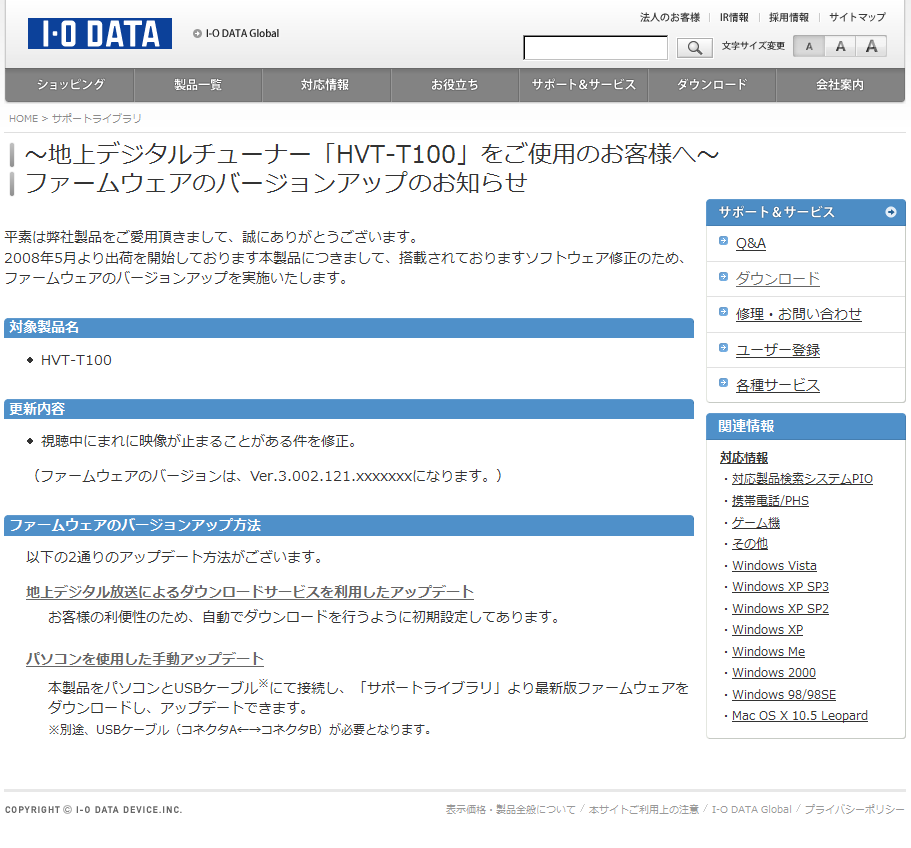Open the IR情報 link
The image size is (911, 848).
pyautogui.click(x=734, y=17)
